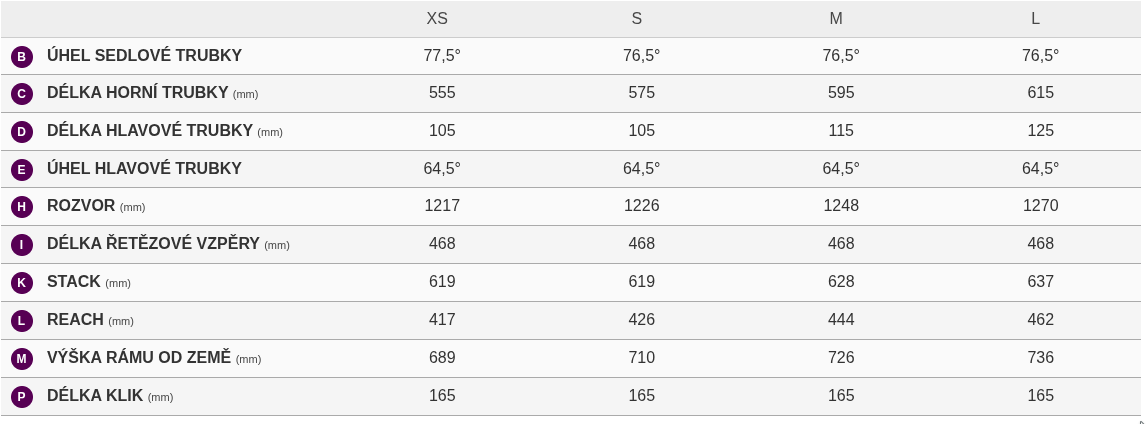1146x424 pixels.
Task: Select the P badge beside Délka klik
Action: click(x=22, y=396)
